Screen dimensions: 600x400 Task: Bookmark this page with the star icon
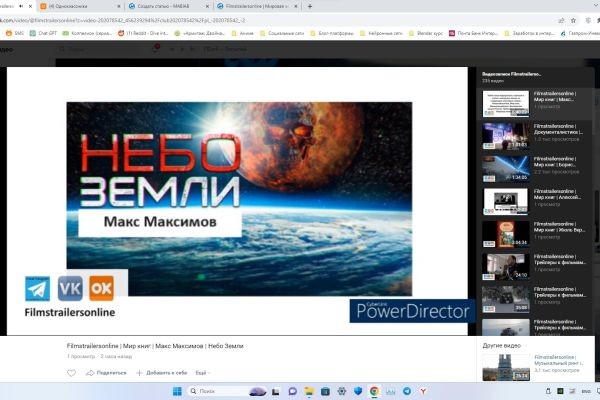[x=573, y=20]
